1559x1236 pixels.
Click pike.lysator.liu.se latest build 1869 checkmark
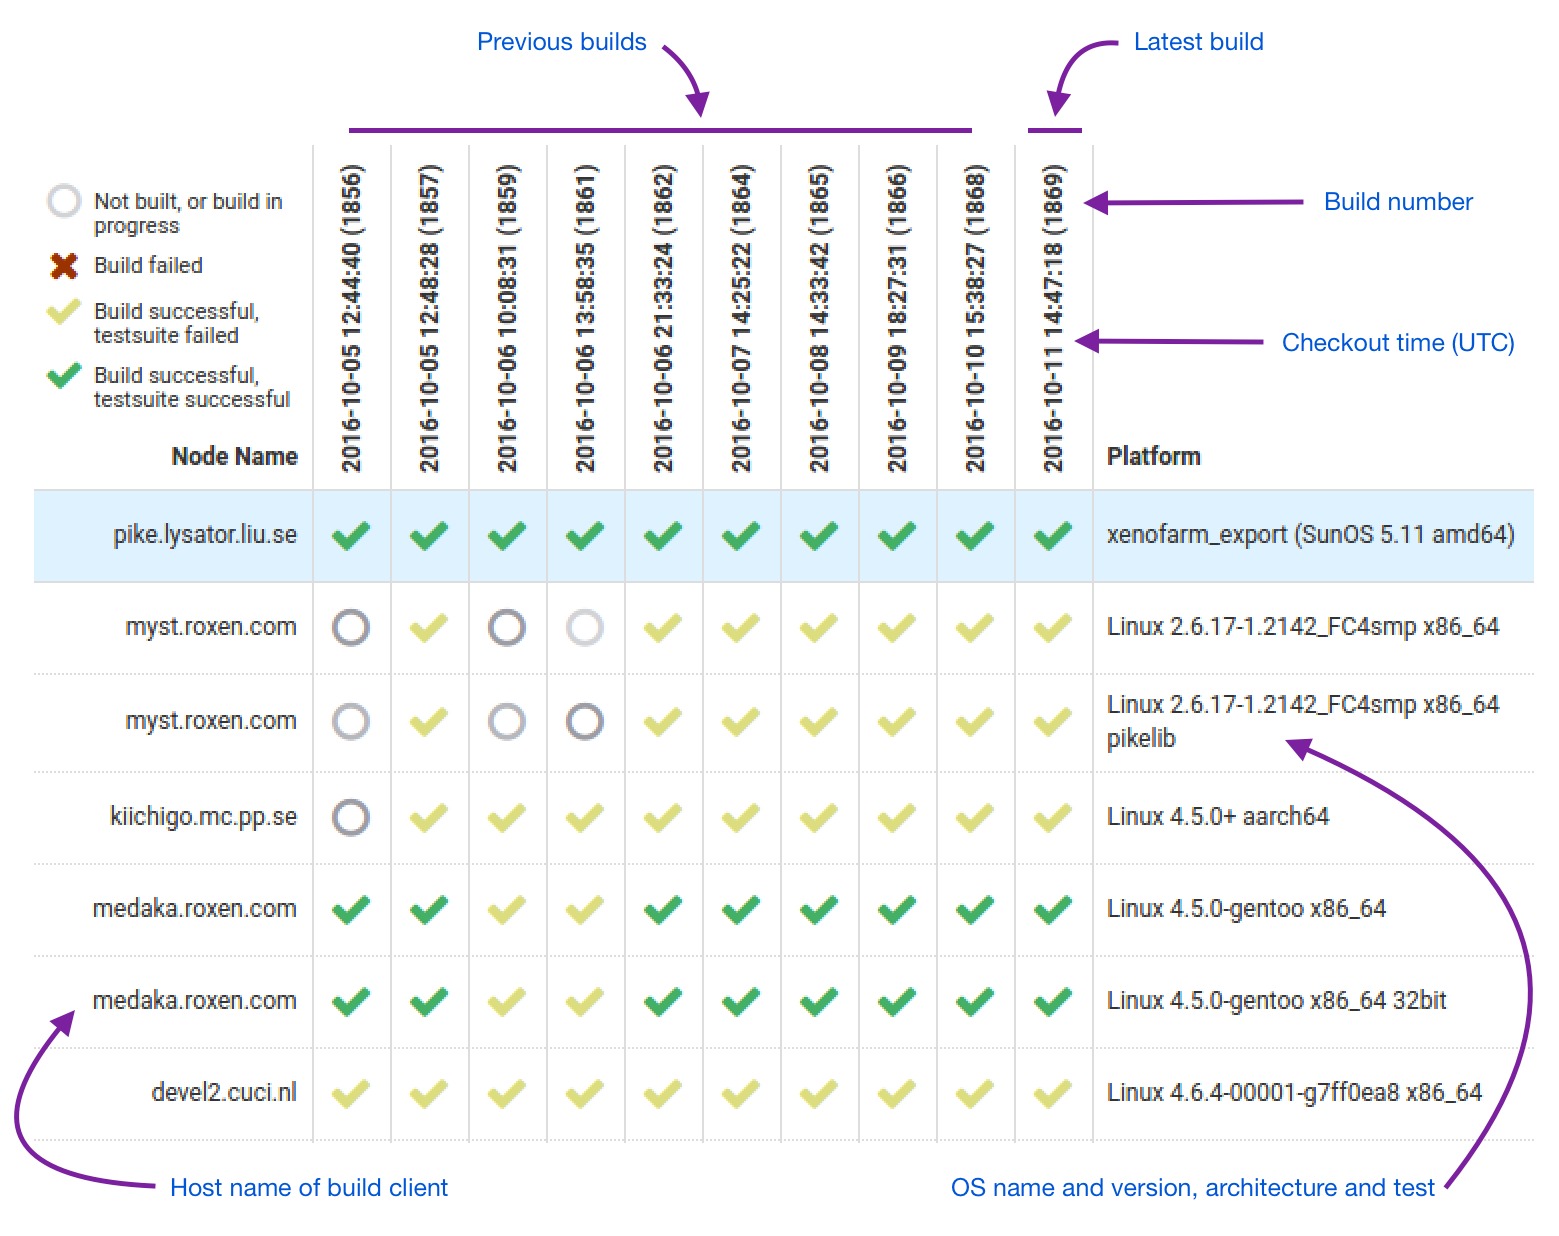[1053, 536]
